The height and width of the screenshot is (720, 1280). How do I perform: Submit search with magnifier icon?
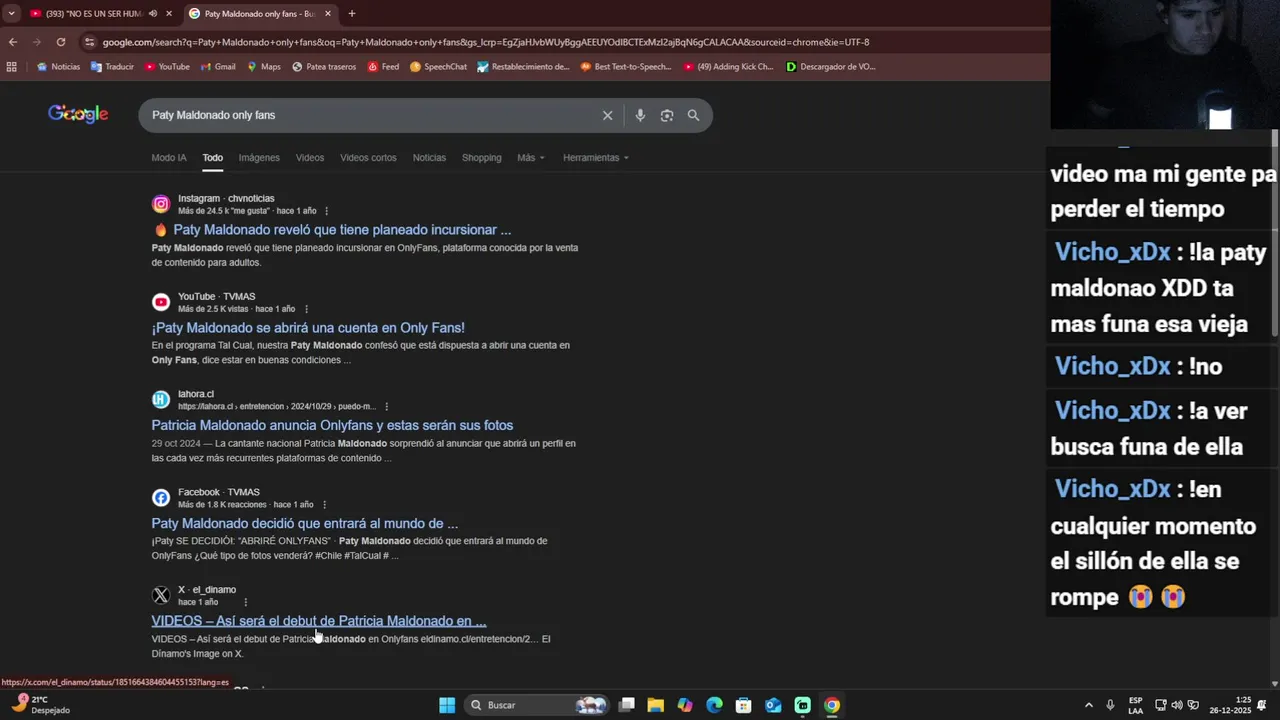click(x=693, y=115)
